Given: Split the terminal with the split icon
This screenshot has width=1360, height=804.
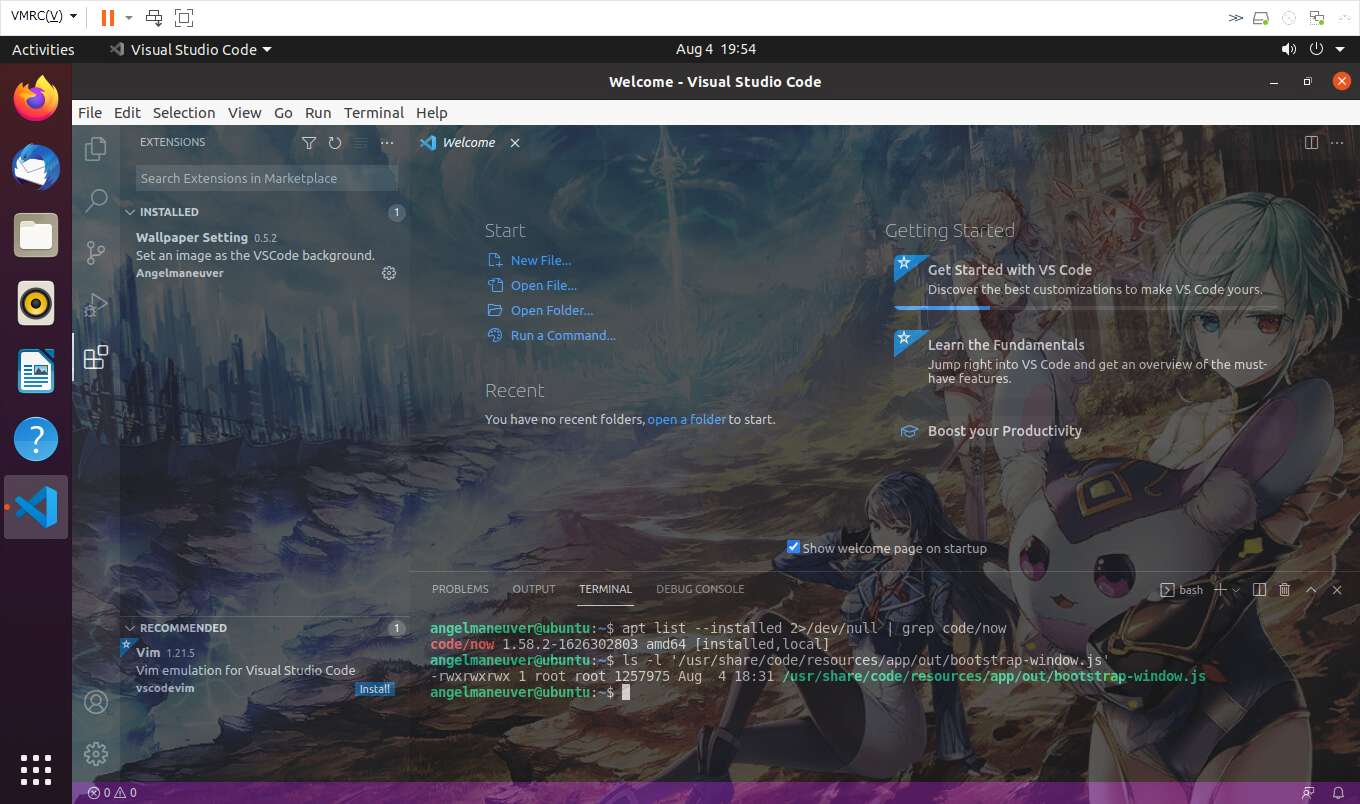Looking at the screenshot, I should pos(1259,590).
